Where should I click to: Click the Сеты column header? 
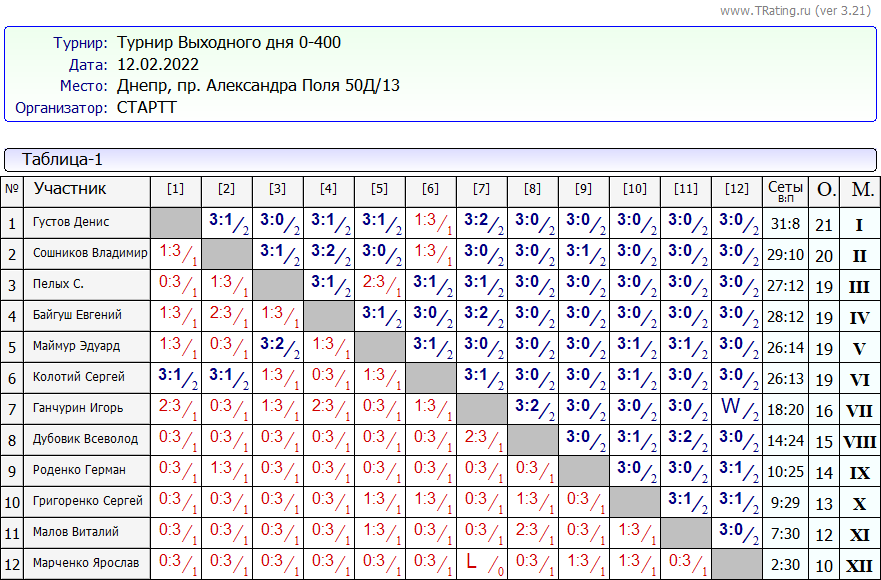pyautogui.click(x=785, y=189)
